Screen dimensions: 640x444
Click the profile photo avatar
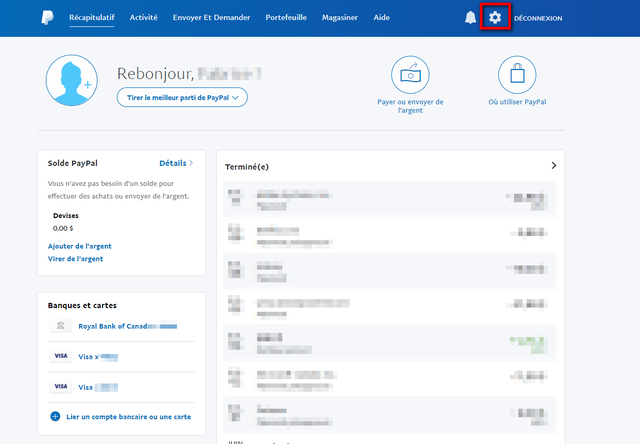click(71, 81)
